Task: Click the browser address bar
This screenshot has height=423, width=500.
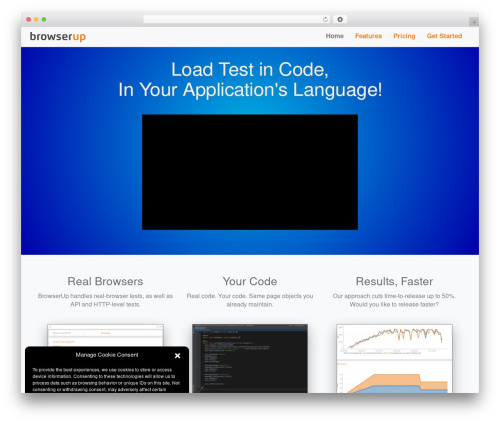Action: coord(236,19)
